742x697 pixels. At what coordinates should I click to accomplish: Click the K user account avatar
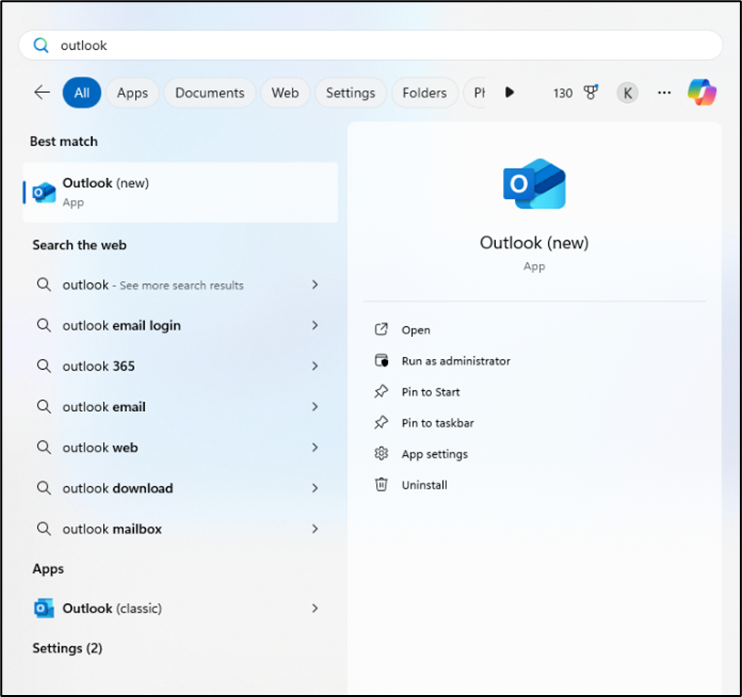[627, 93]
